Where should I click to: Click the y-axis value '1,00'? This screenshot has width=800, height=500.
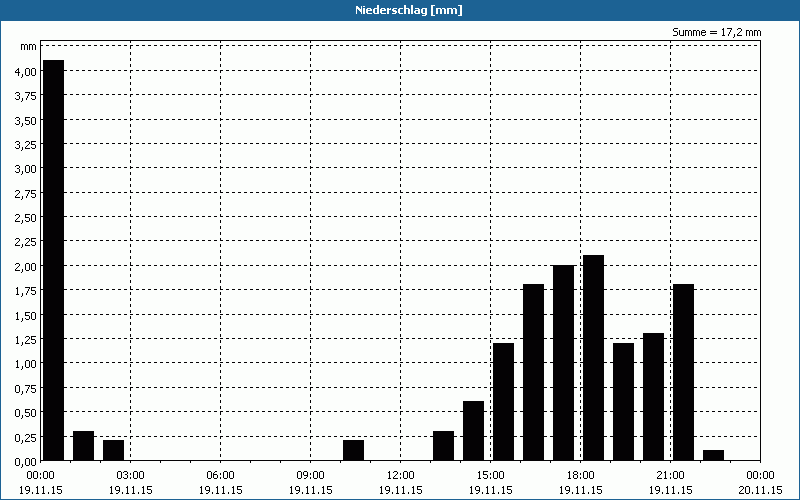coord(26,364)
